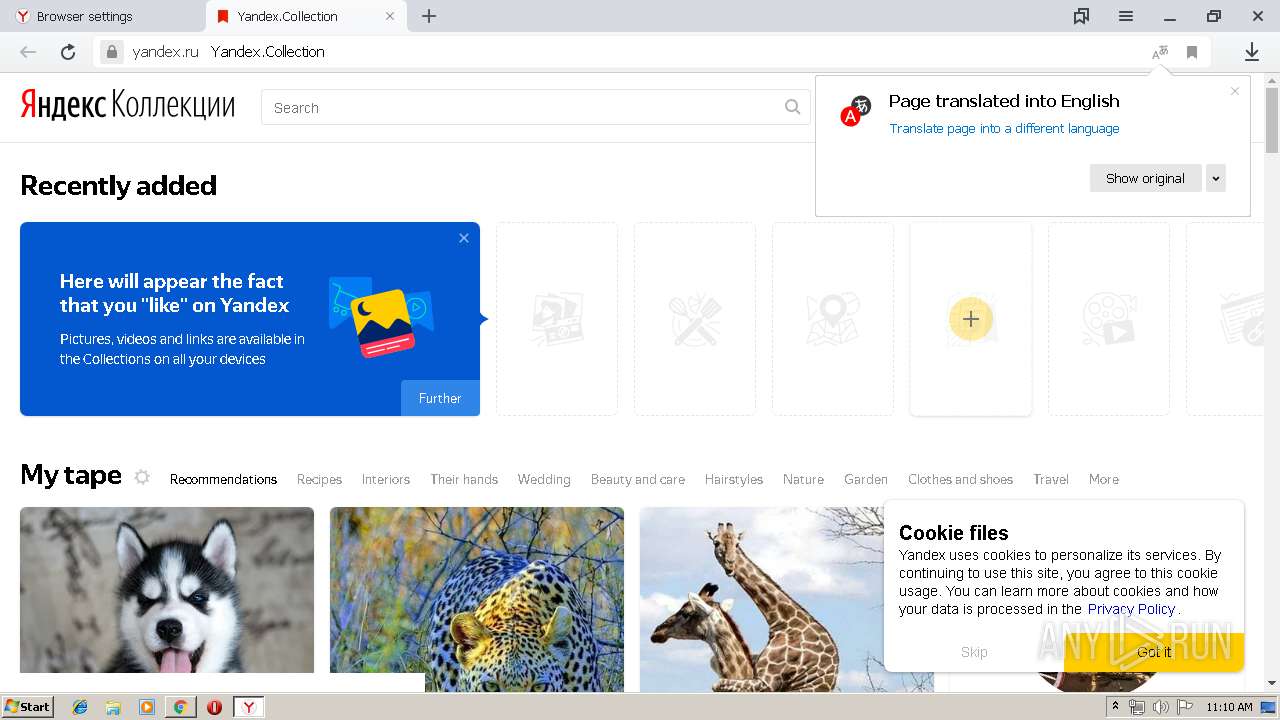Click Further on the blue banner

440,398
